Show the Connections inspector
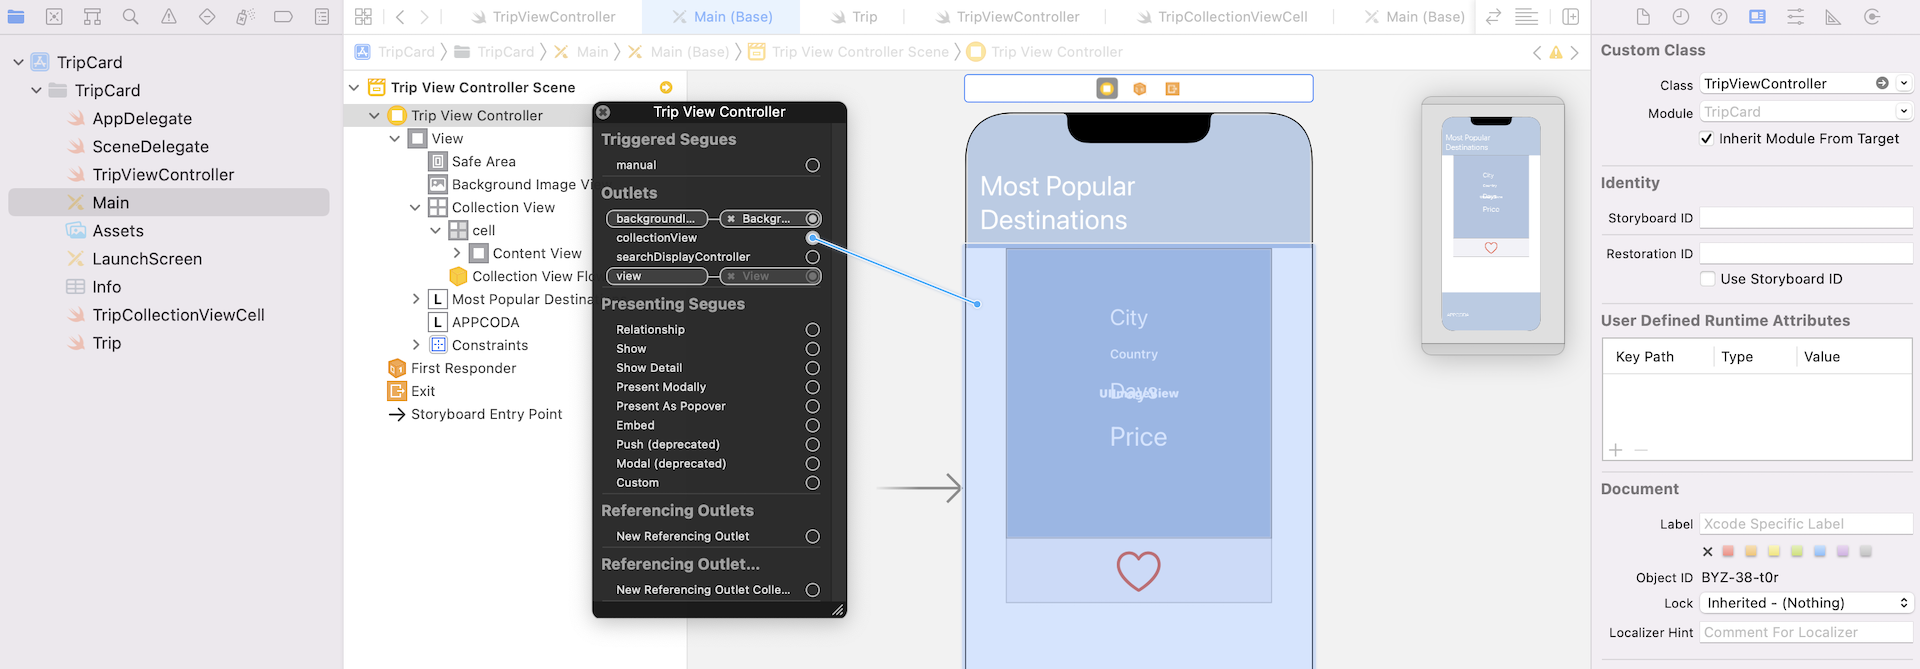Viewport: 1920px width, 669px height. 1872,17
